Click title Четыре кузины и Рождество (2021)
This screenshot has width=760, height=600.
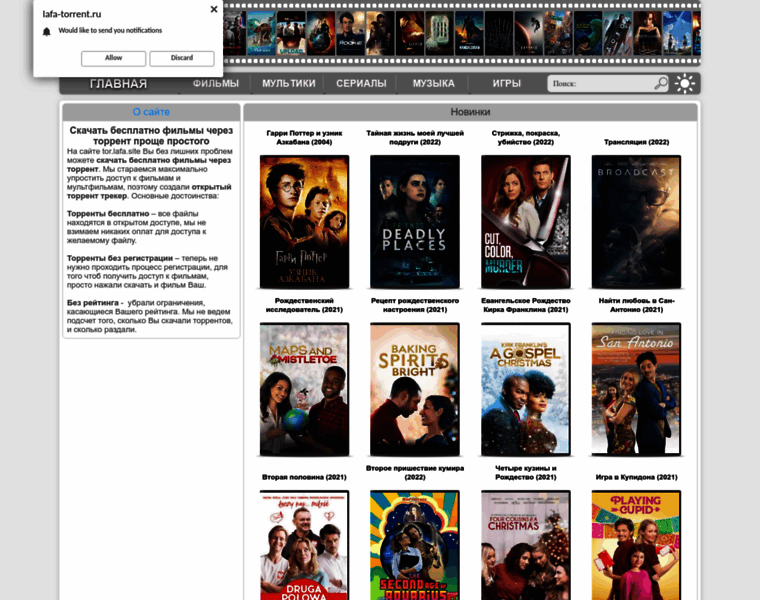[526, 473]
